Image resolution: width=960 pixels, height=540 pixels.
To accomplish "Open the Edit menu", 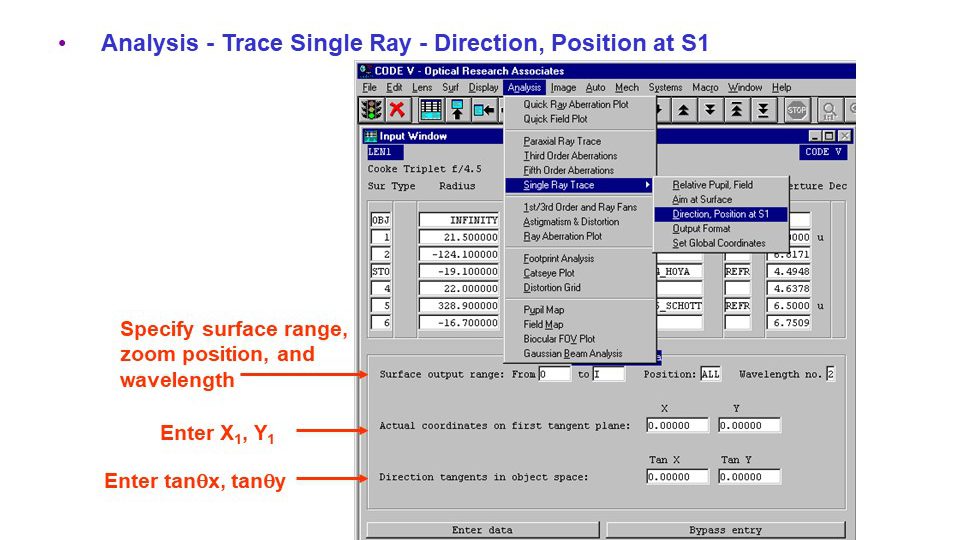I will [394, 88].
